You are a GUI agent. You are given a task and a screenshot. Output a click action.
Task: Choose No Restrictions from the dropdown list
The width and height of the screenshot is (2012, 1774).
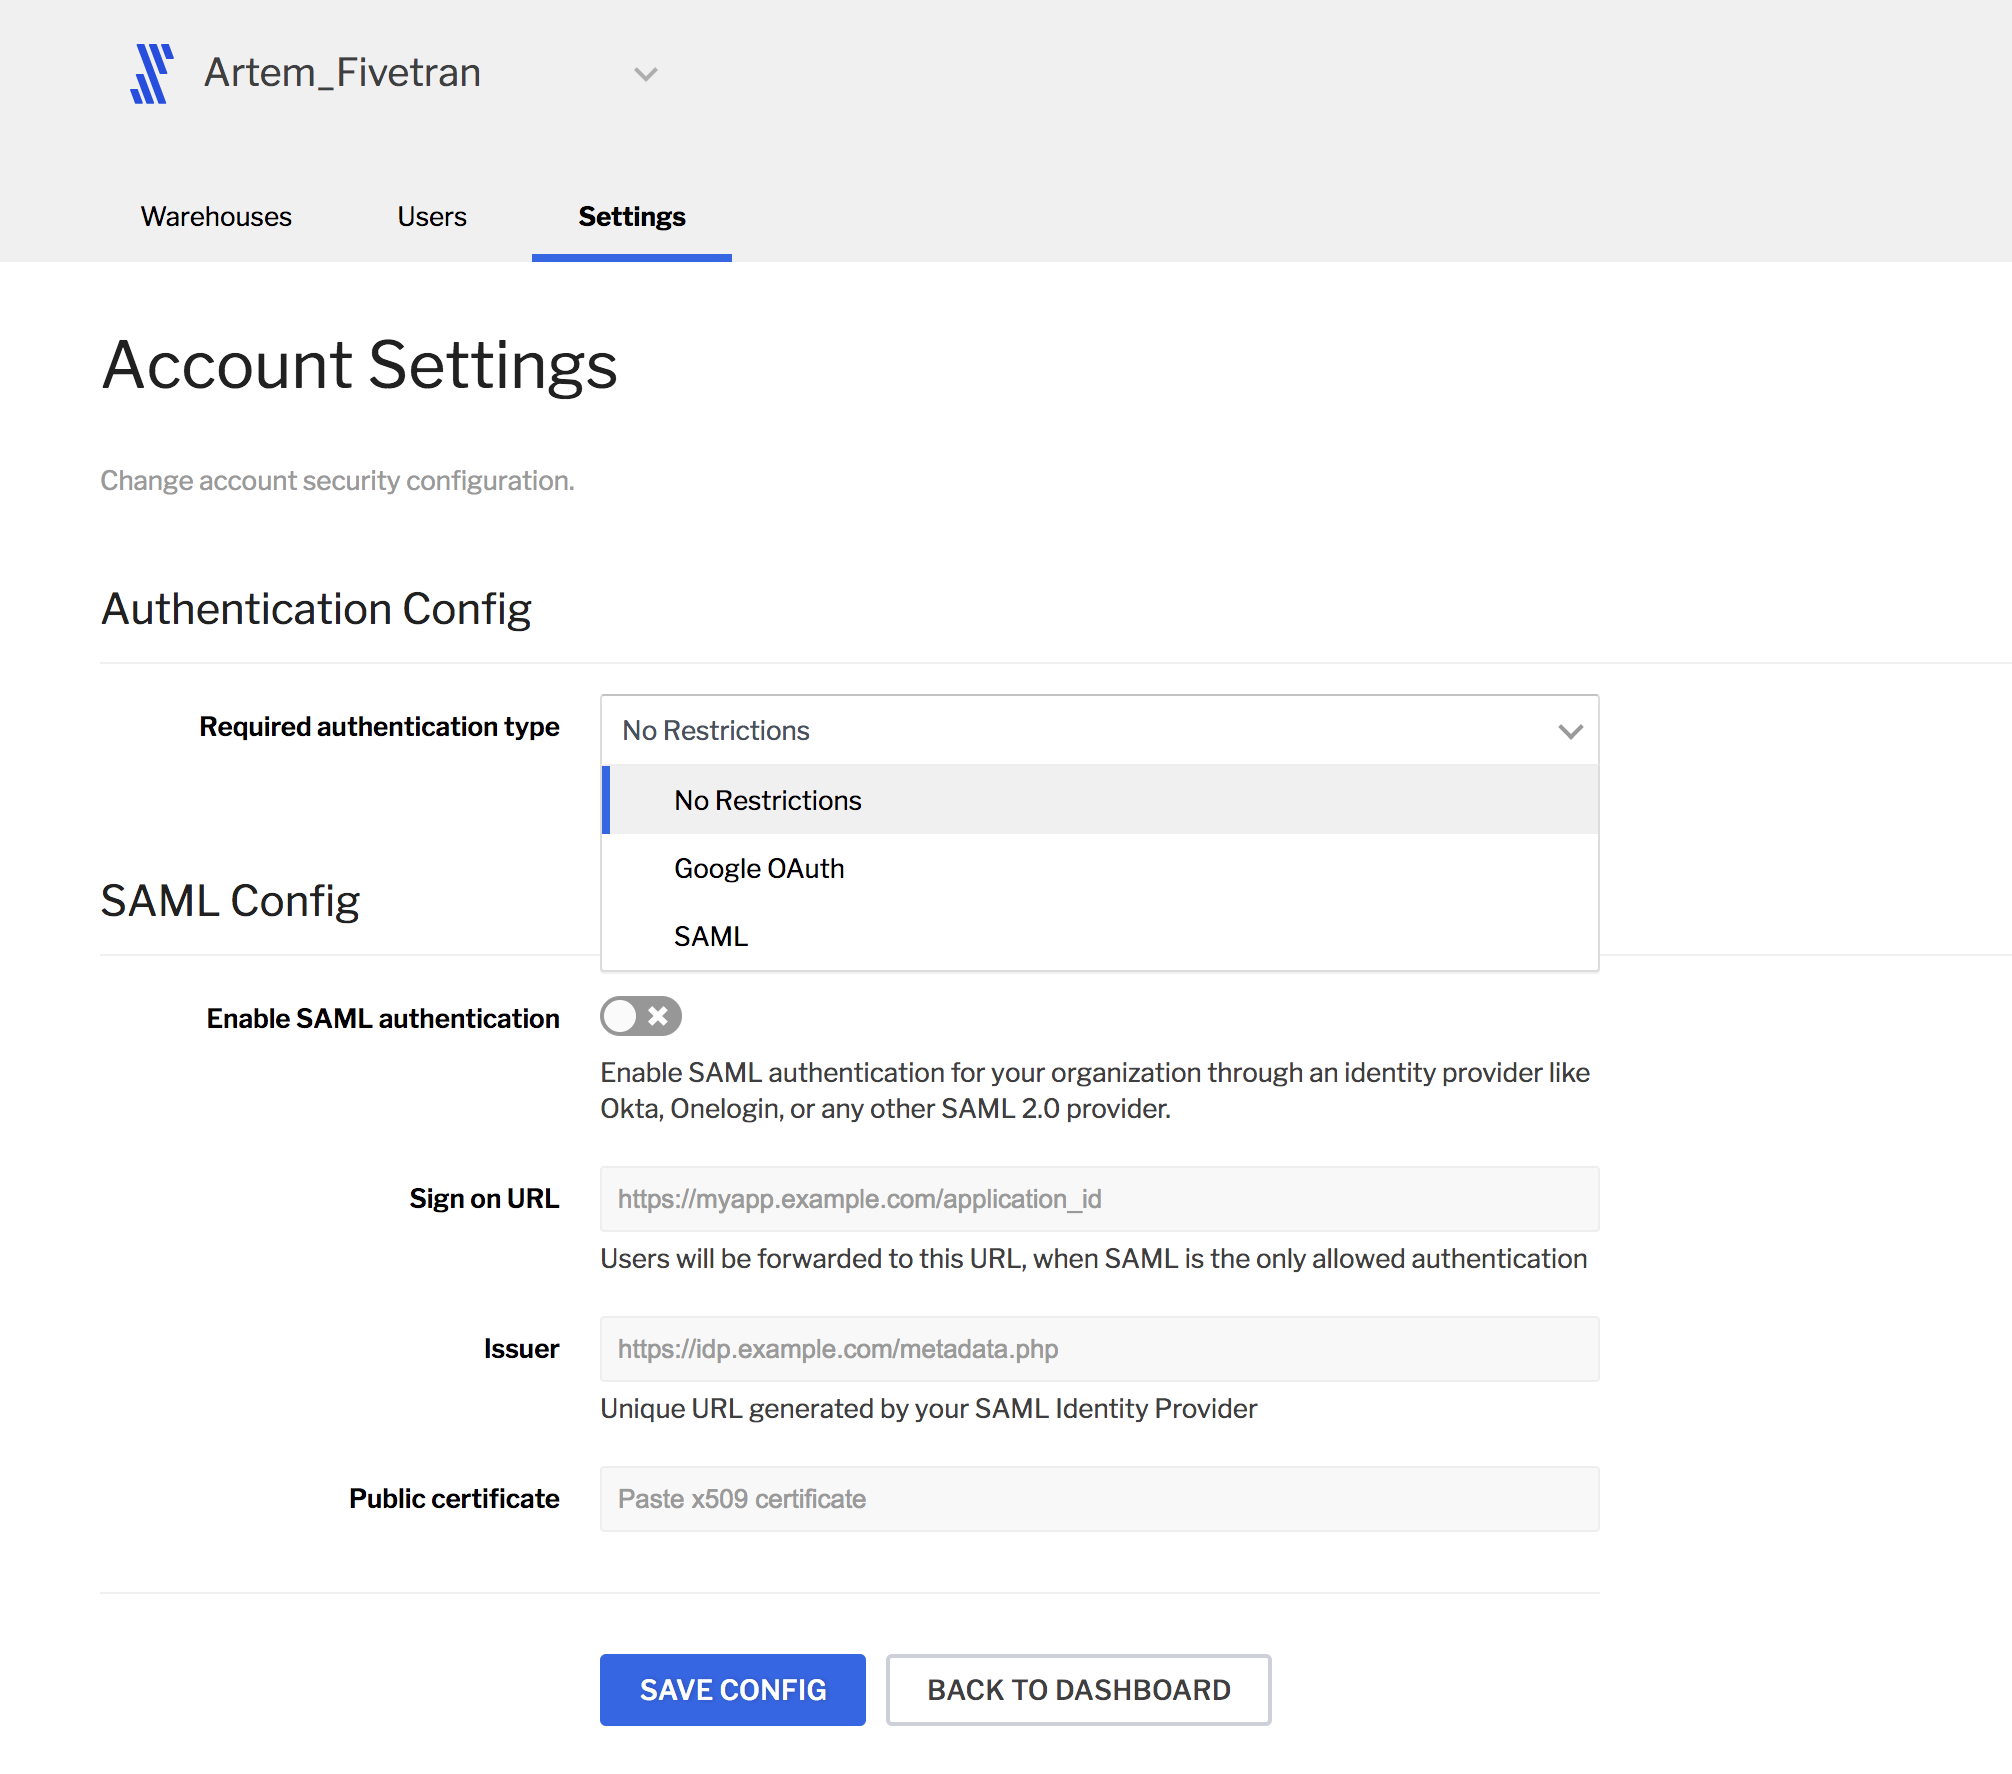1099,800
